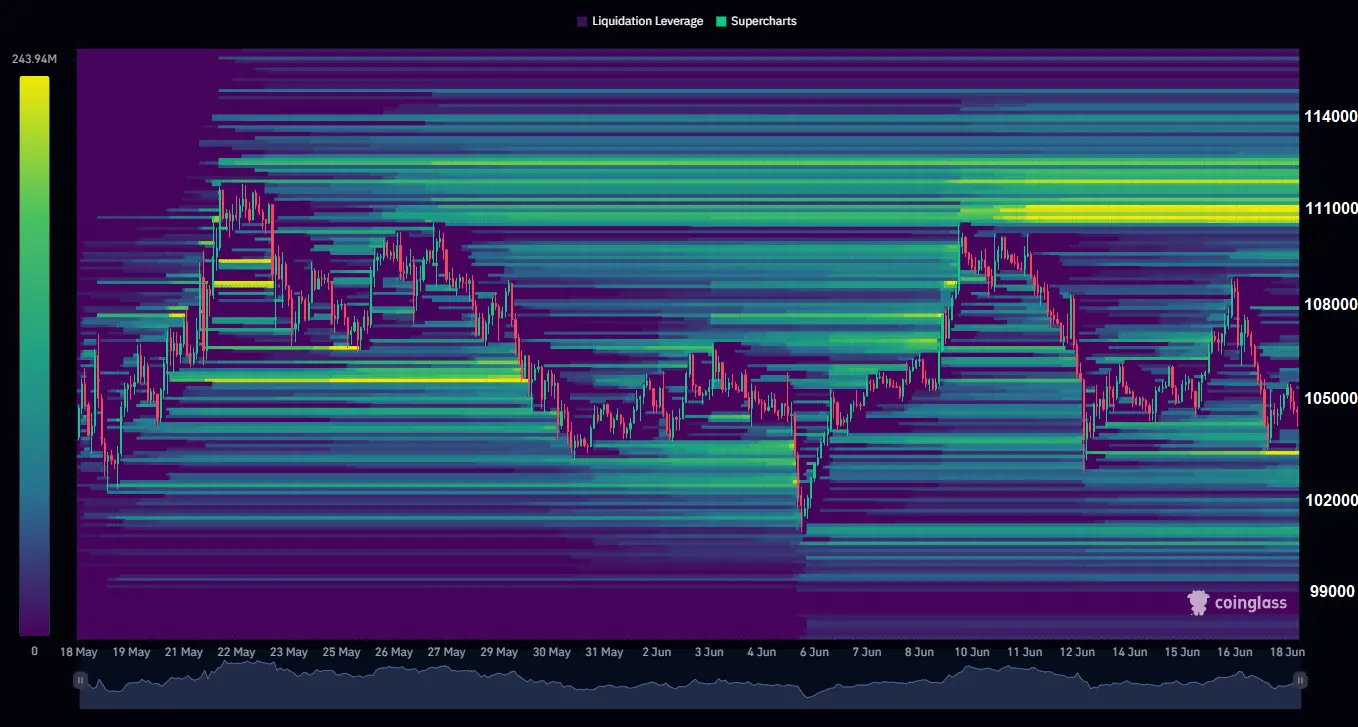This screenshot has width=1358, height=727.
Task: Click the 2 Jun date label
Action: pyautogui.click(x=657, y=652)
